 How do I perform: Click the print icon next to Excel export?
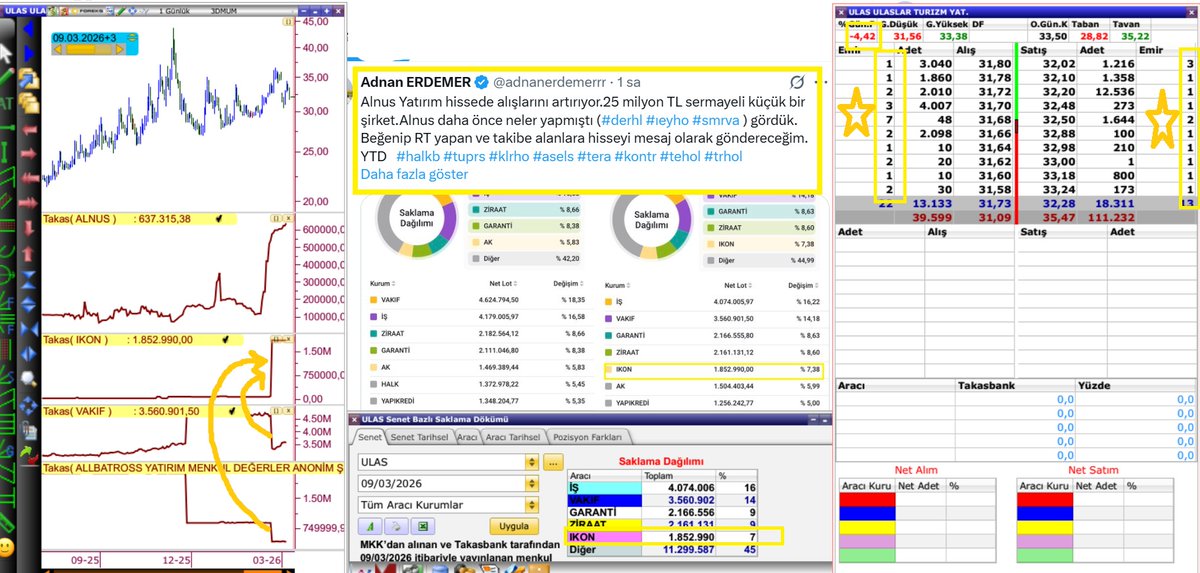coord(396,526)
